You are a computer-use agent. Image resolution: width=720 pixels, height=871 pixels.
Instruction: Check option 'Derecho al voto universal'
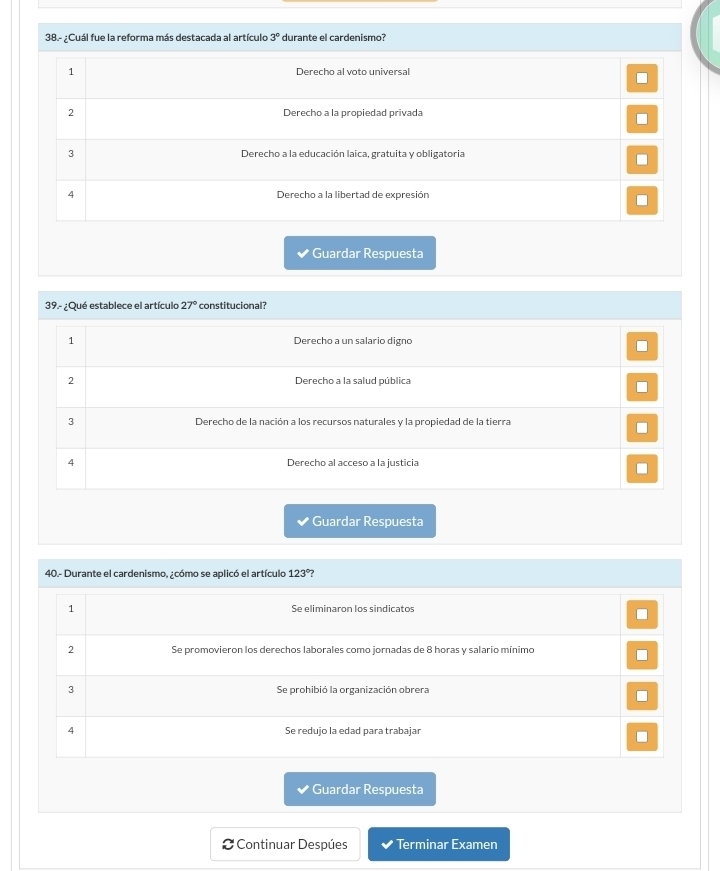pos(643,77)
